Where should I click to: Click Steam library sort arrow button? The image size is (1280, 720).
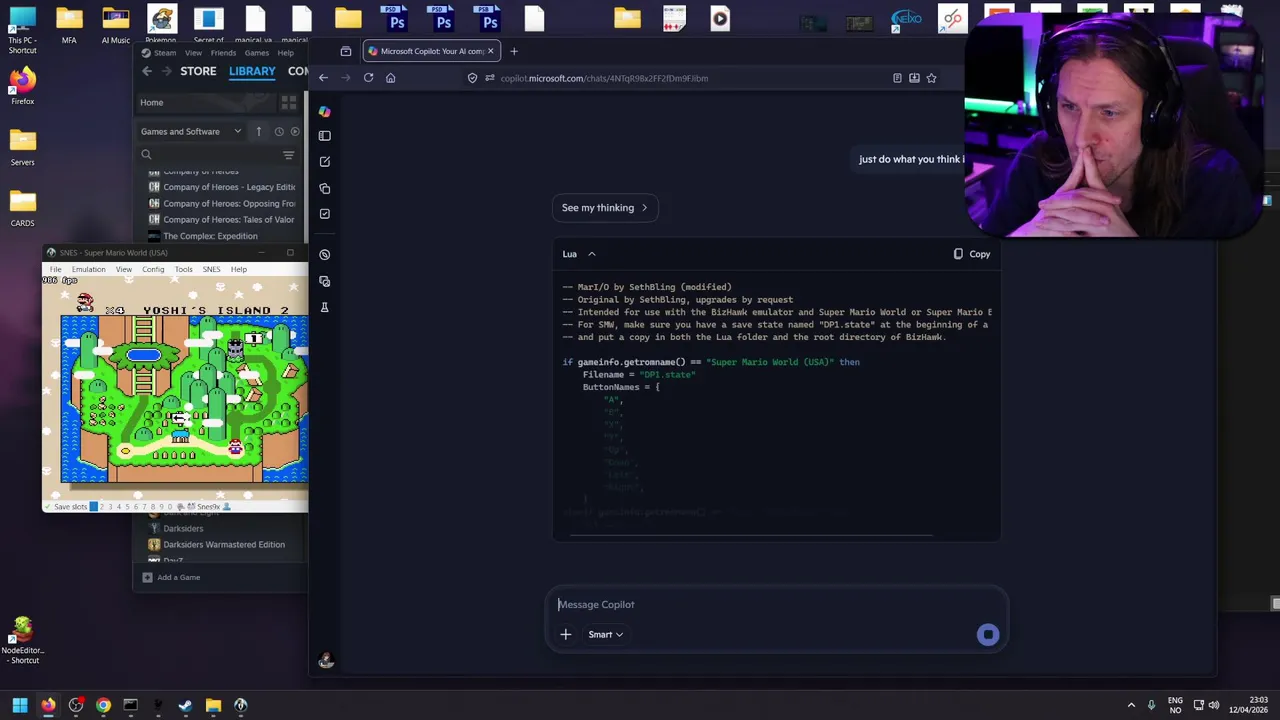[258, 131]
